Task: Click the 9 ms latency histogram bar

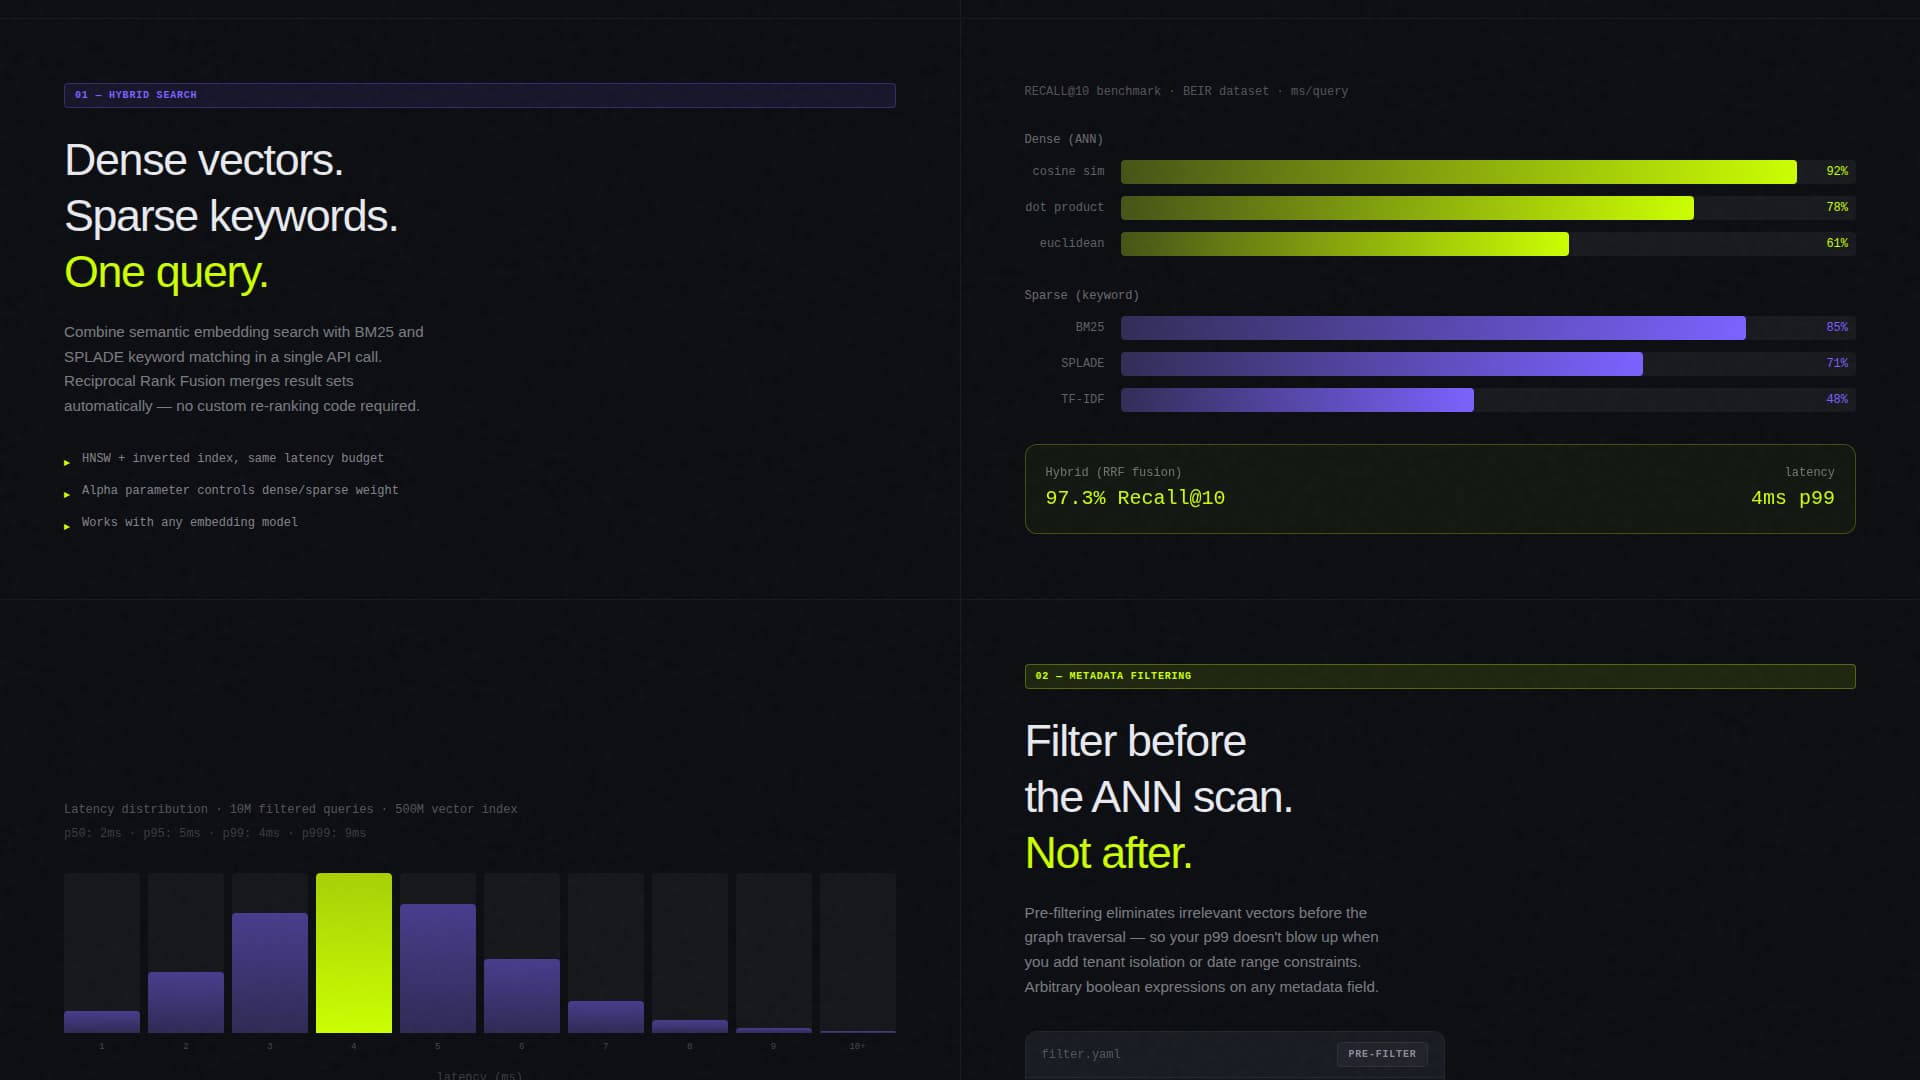Action: (x=774, y=1030)
